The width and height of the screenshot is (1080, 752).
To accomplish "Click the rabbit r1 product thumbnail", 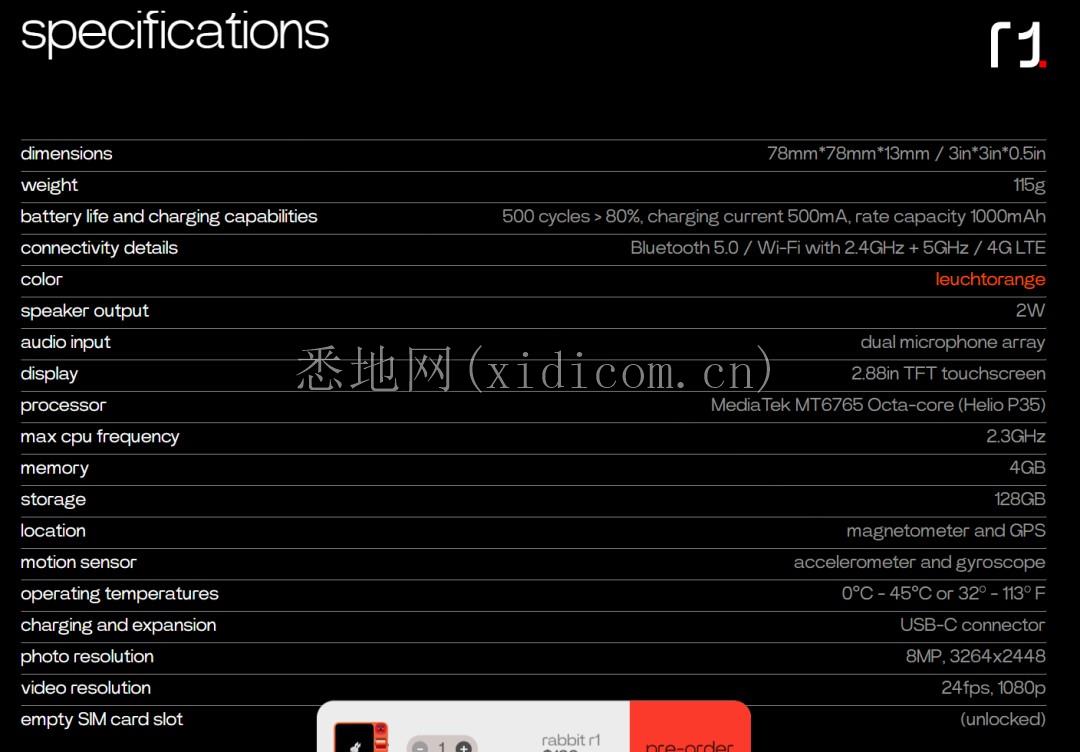I will (x=360, y=738).
